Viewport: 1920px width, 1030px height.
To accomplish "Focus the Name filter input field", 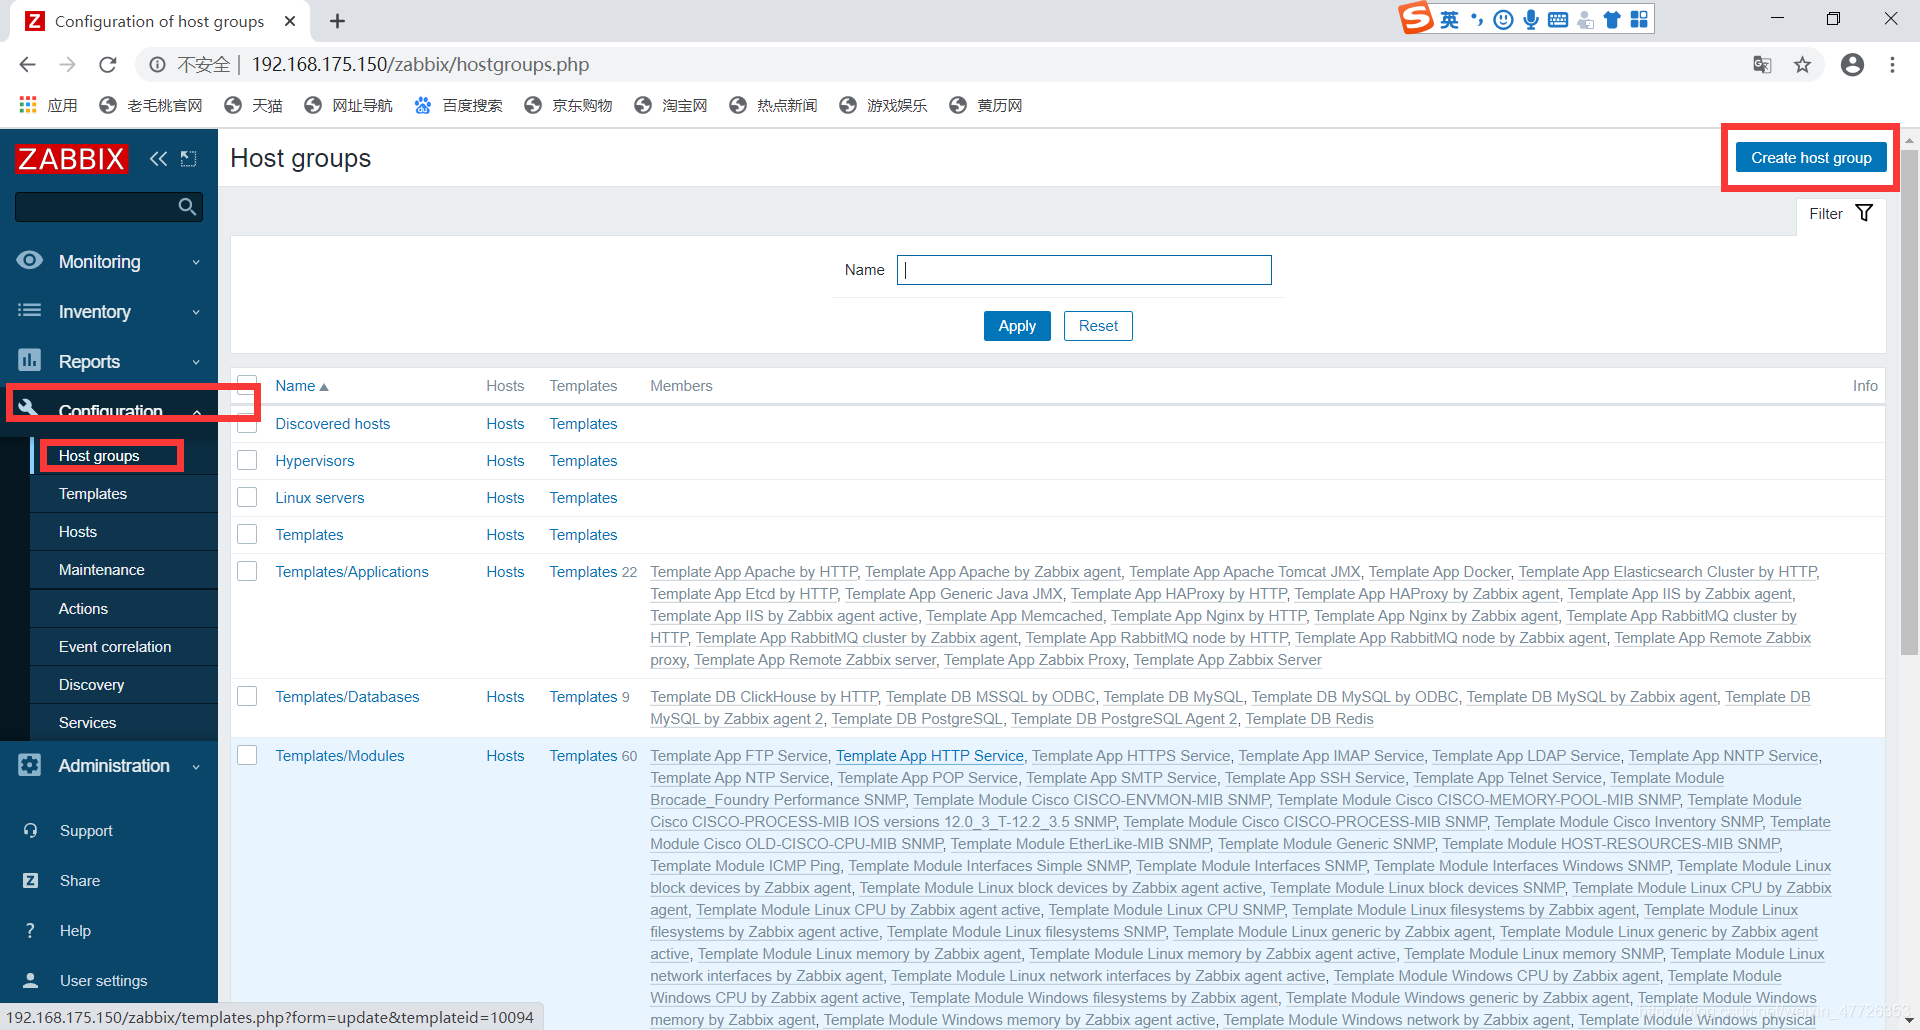I will (1084, 270).
